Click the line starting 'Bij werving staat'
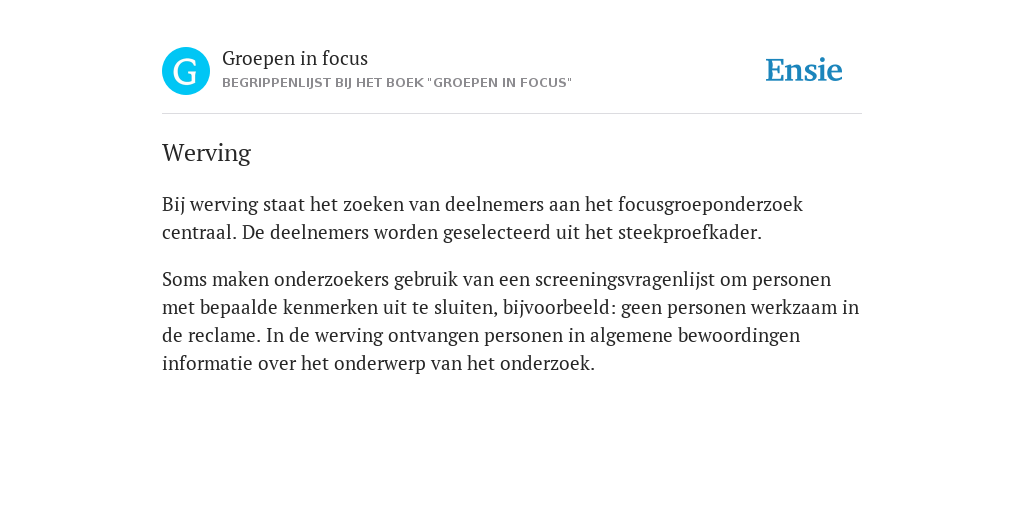This screenshot has width=1024, height=512. coord(483,205)
